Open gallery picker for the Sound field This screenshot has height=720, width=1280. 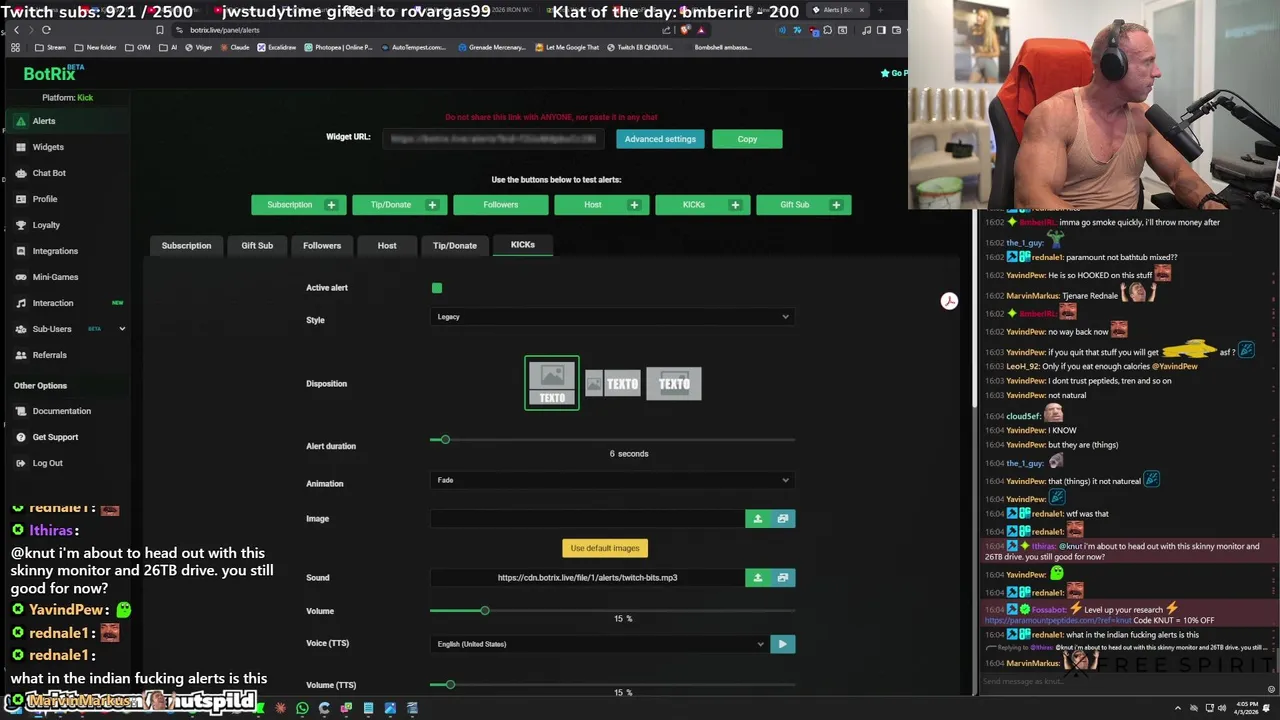(x=783, y=578)
